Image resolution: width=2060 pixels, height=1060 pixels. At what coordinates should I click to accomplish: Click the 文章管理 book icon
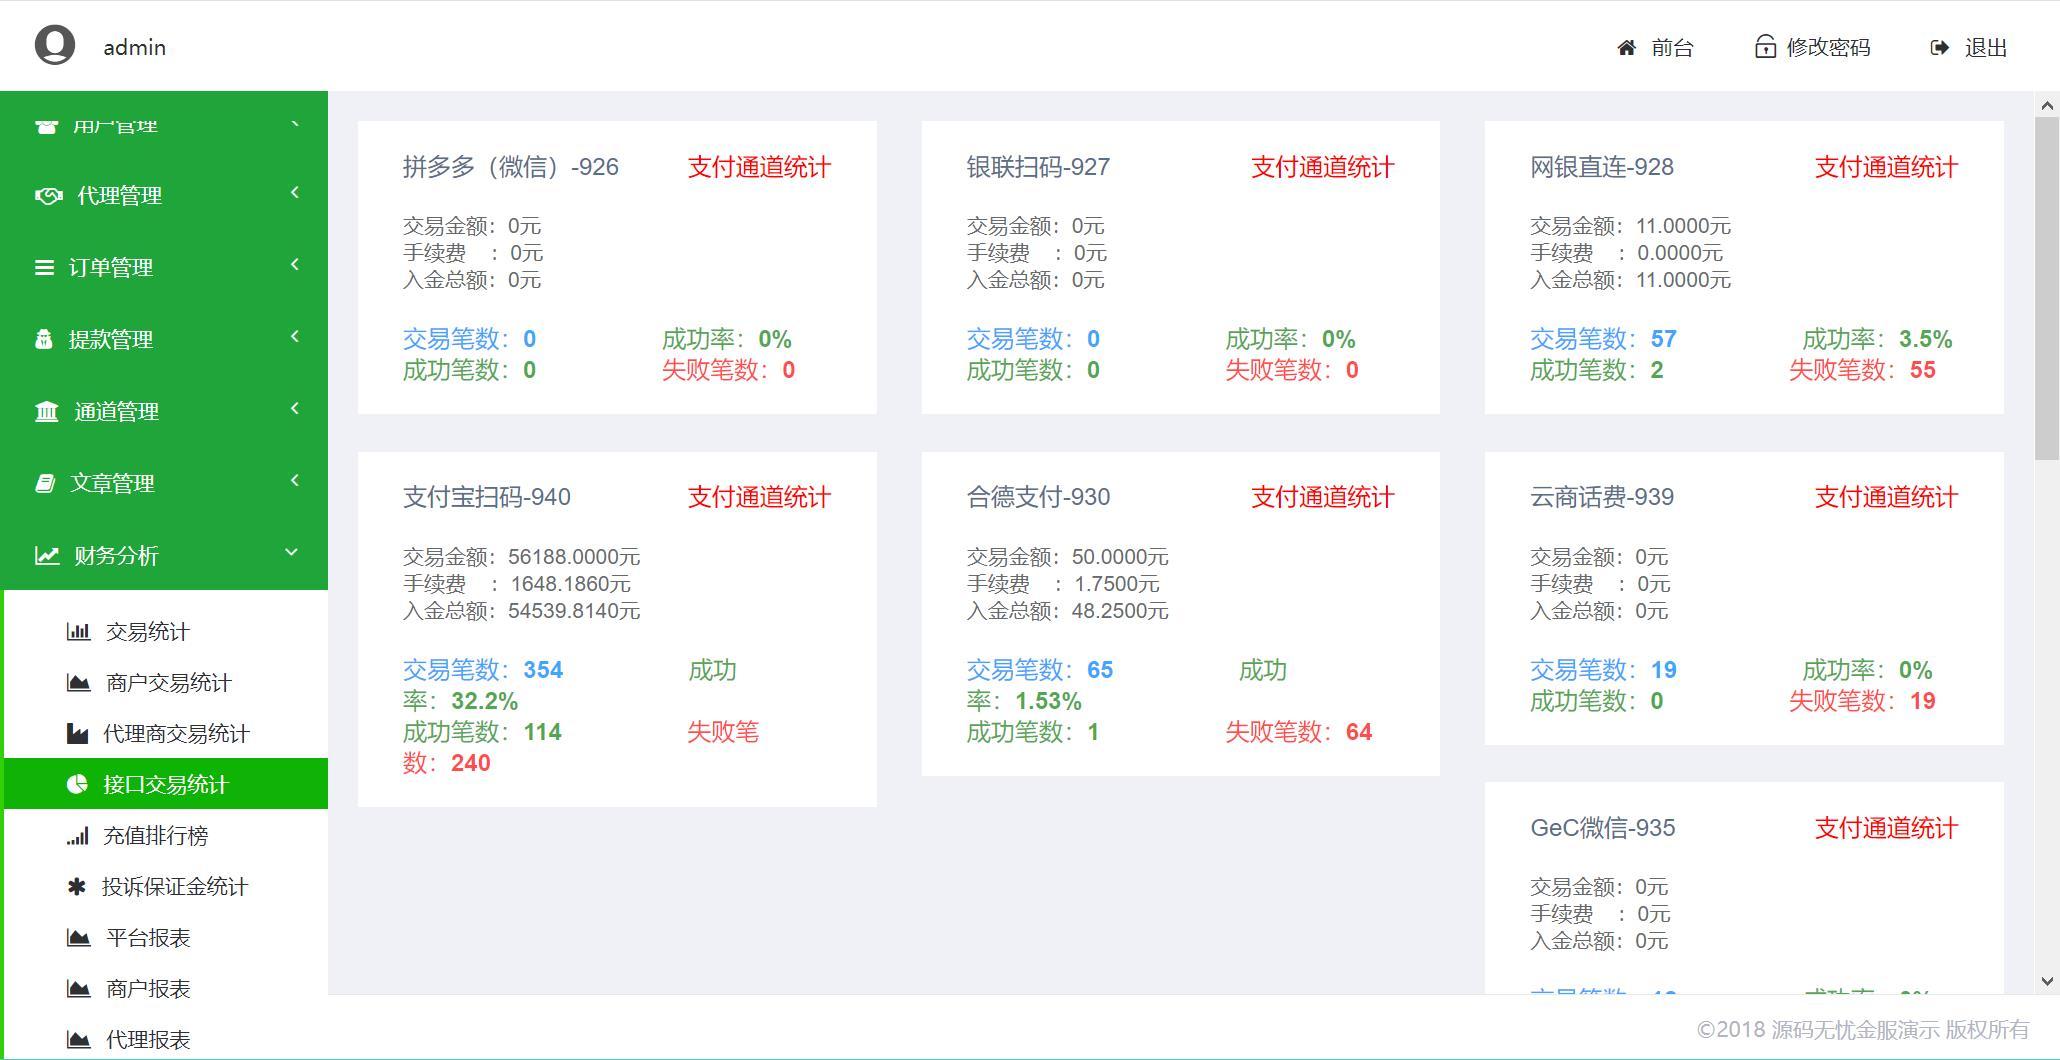45,482
